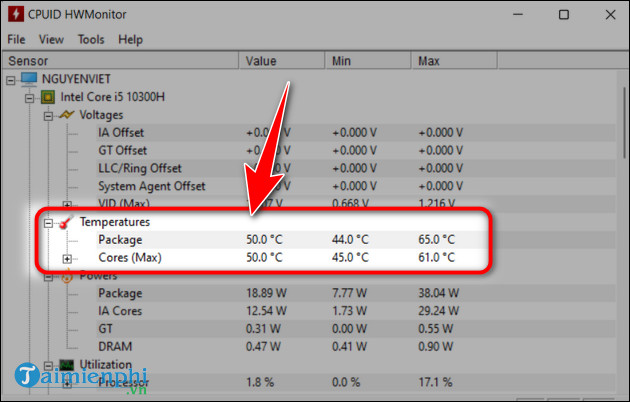Click the 44.0 °C Package min value
This screenshot has height=402, width=630.
(x=350, y=240)
